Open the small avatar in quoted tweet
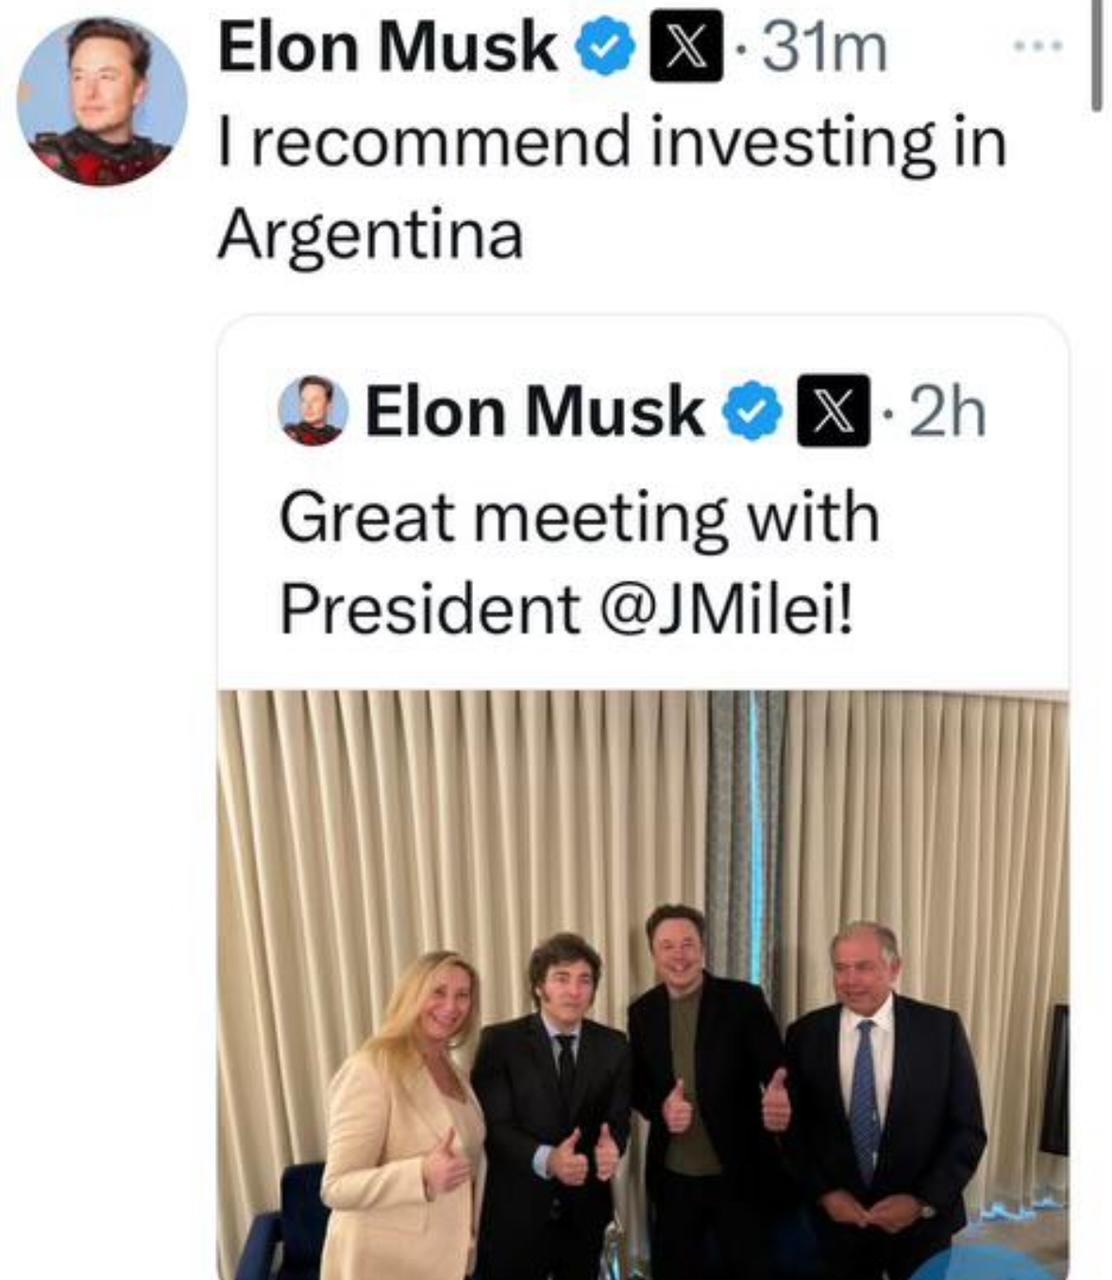1112x1280 pixels. [312, 411]
